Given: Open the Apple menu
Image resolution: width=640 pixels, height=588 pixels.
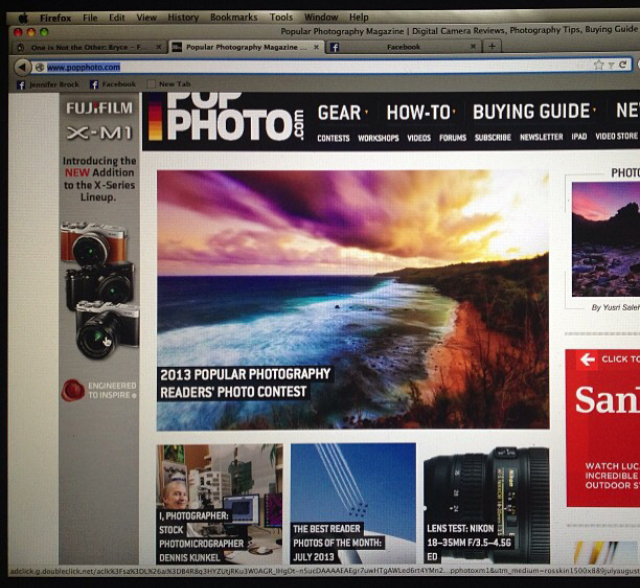Looking at the screenshot, I should coord(23,18).
